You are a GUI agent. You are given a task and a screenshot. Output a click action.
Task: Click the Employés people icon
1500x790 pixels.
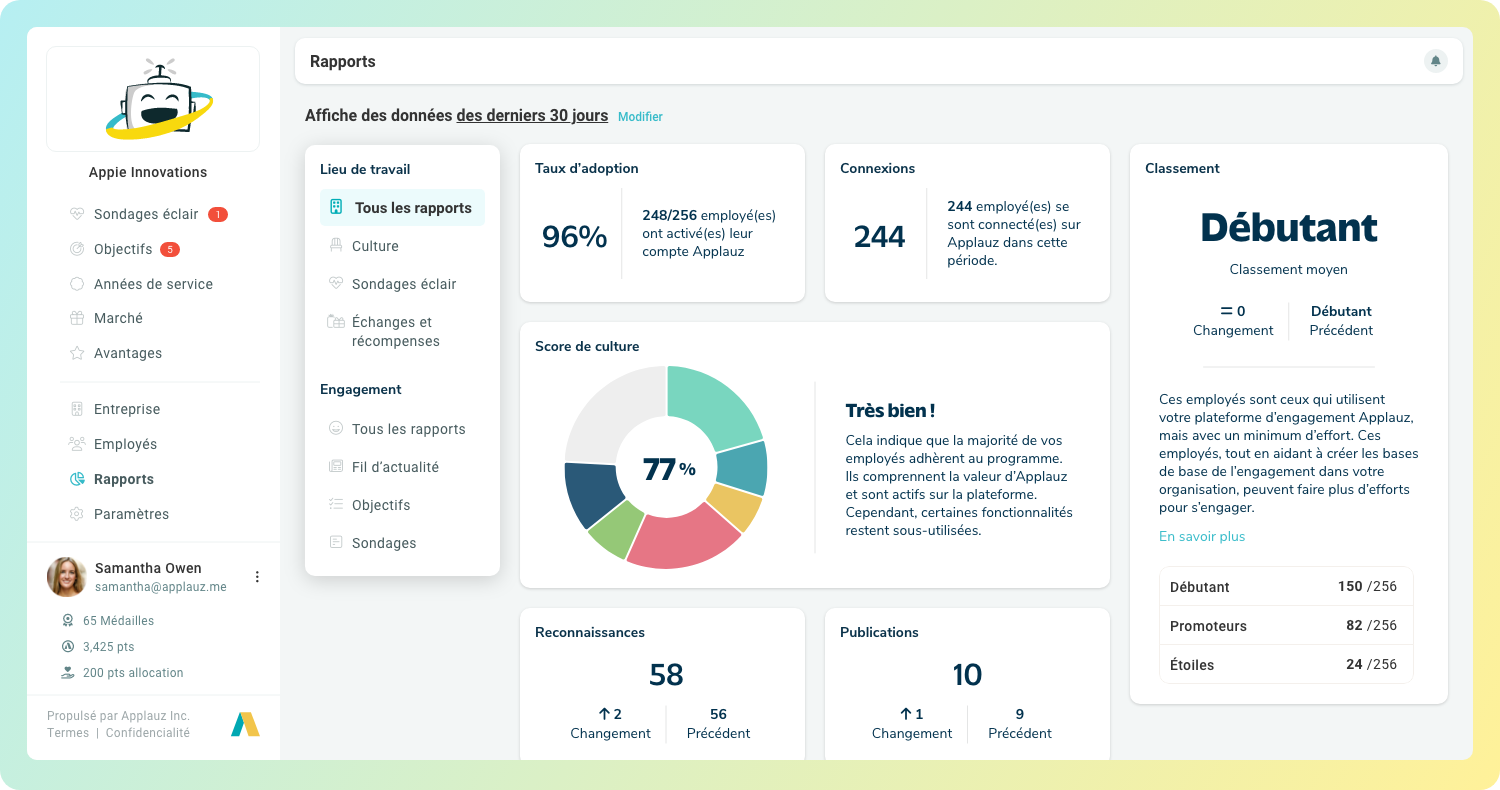click(77, 444)
